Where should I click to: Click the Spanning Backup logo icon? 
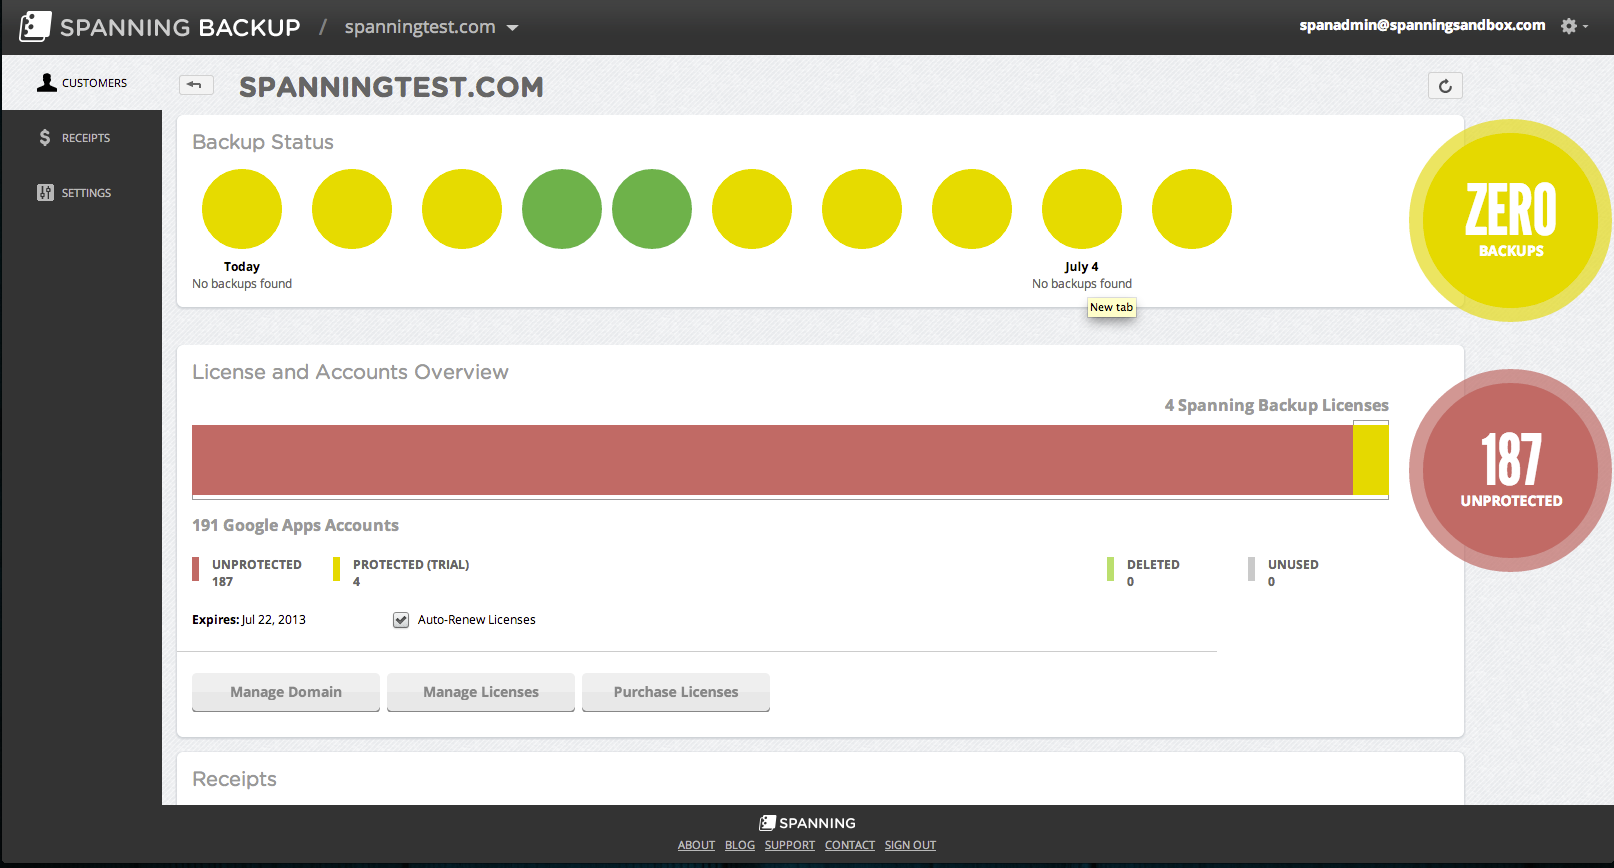tap(35, 27)
